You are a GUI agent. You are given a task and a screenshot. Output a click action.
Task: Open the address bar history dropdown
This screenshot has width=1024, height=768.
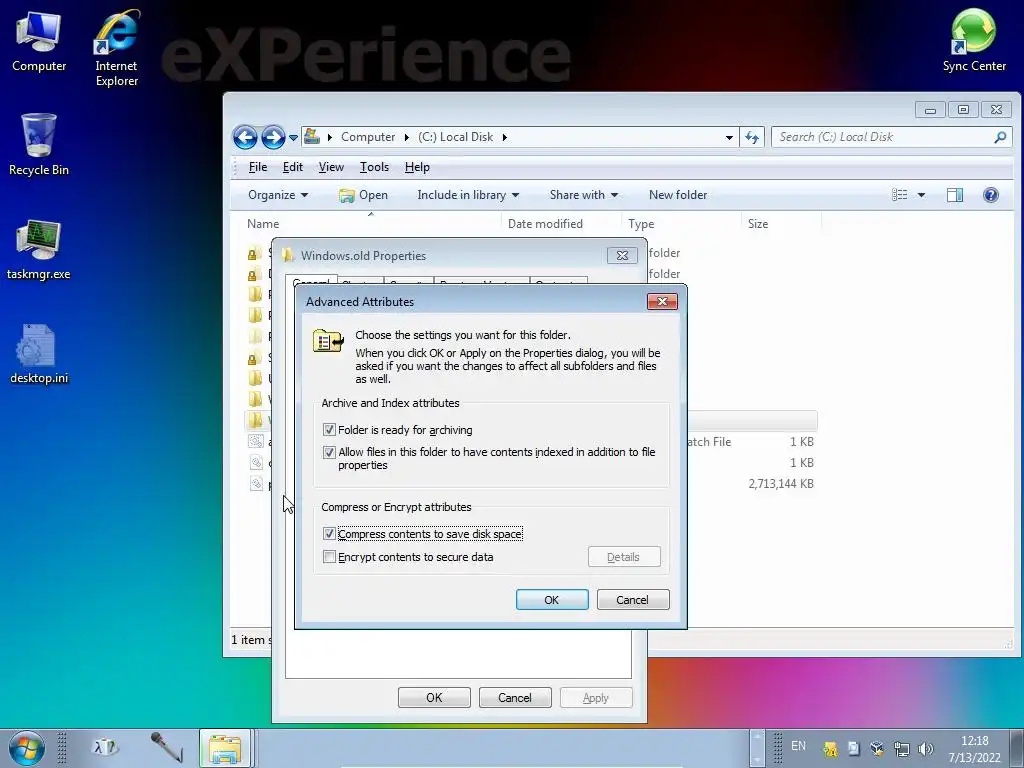coord(729,137)
